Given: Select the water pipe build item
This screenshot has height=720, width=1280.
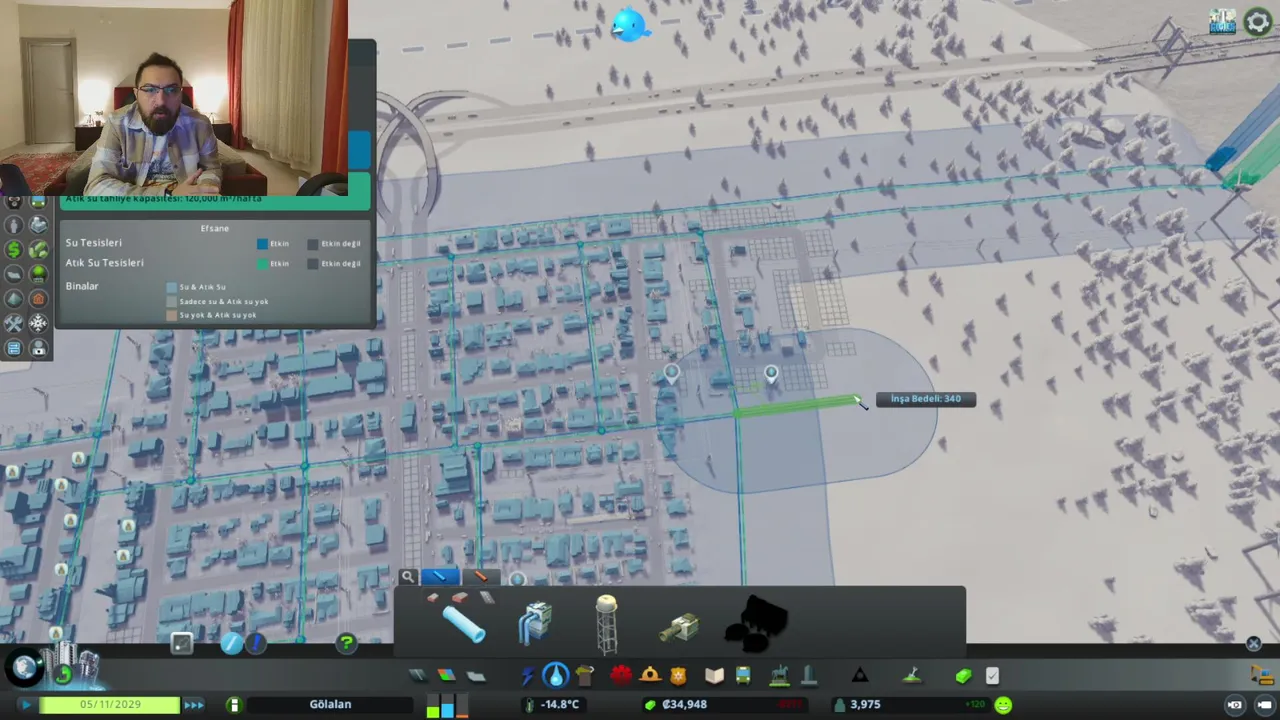Looking at the screenshot, I should pos(464,623).
